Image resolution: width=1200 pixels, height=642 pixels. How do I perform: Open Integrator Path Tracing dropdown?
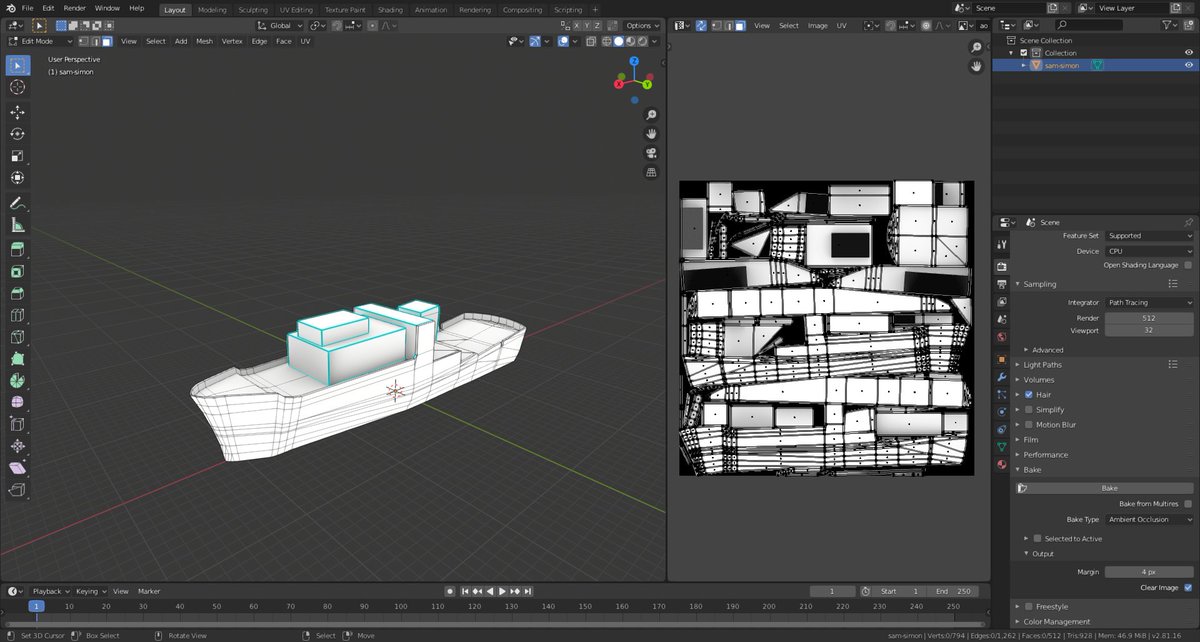click(x=1149, y=302)
